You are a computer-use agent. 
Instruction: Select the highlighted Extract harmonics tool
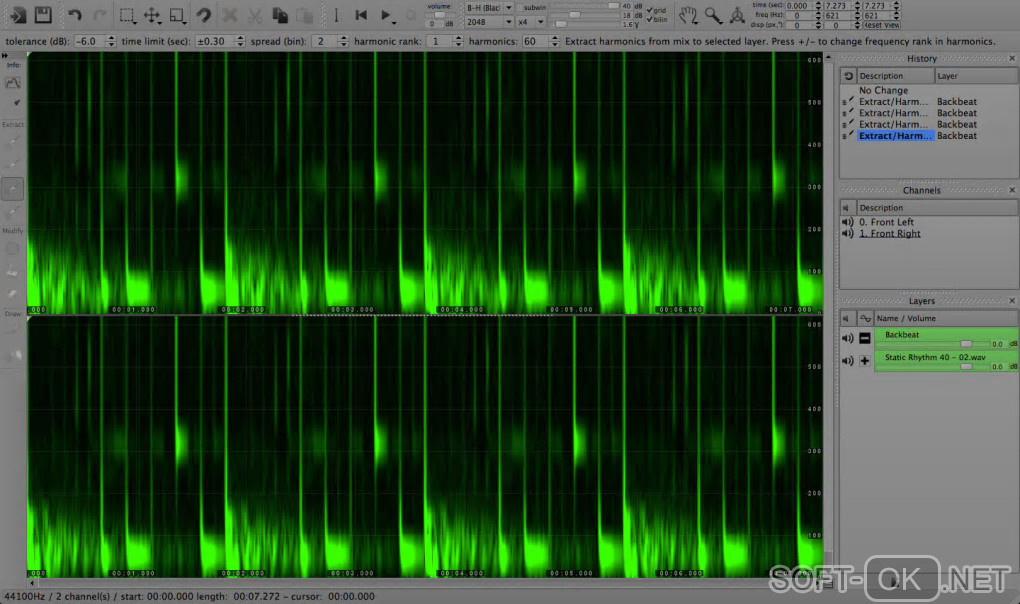click(x=12, y=189)
